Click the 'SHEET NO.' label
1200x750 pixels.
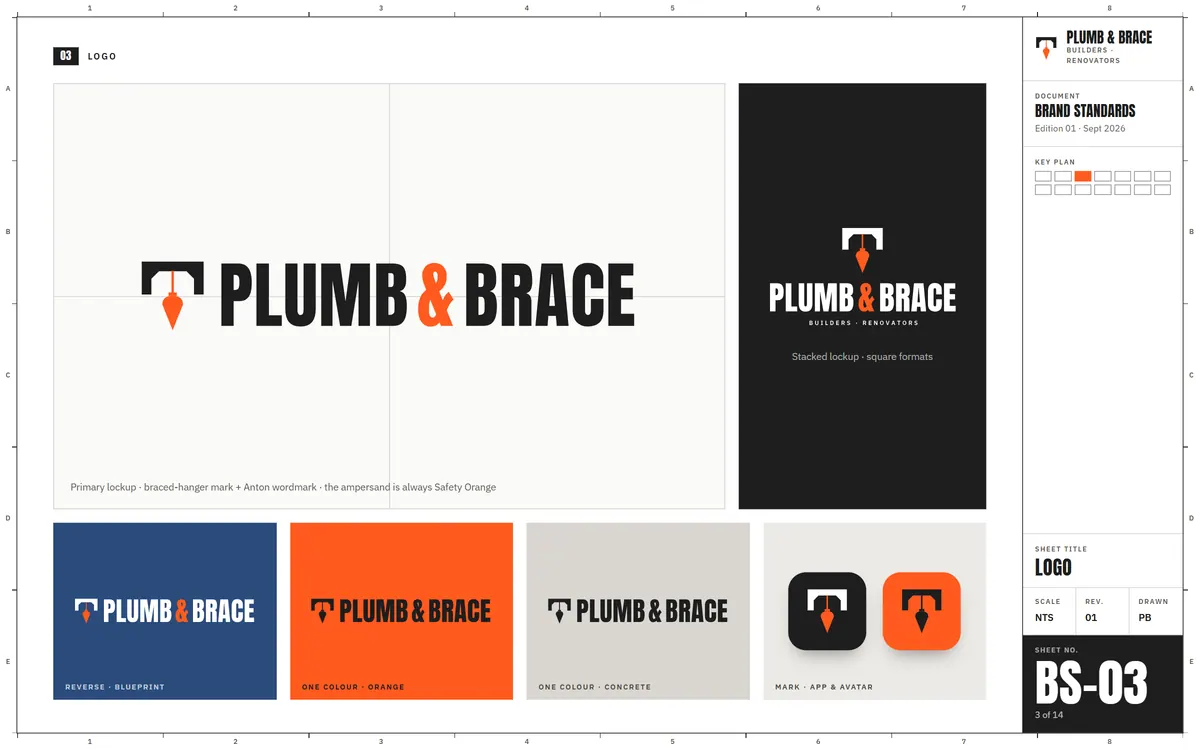1056,650
